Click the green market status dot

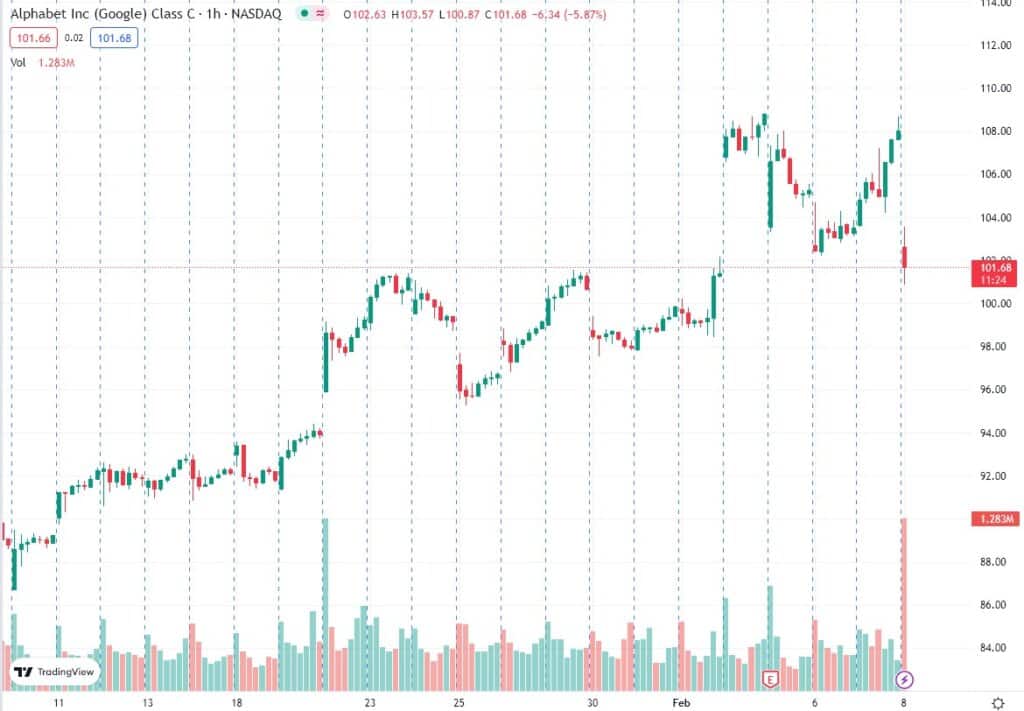(x=302, y=16)
